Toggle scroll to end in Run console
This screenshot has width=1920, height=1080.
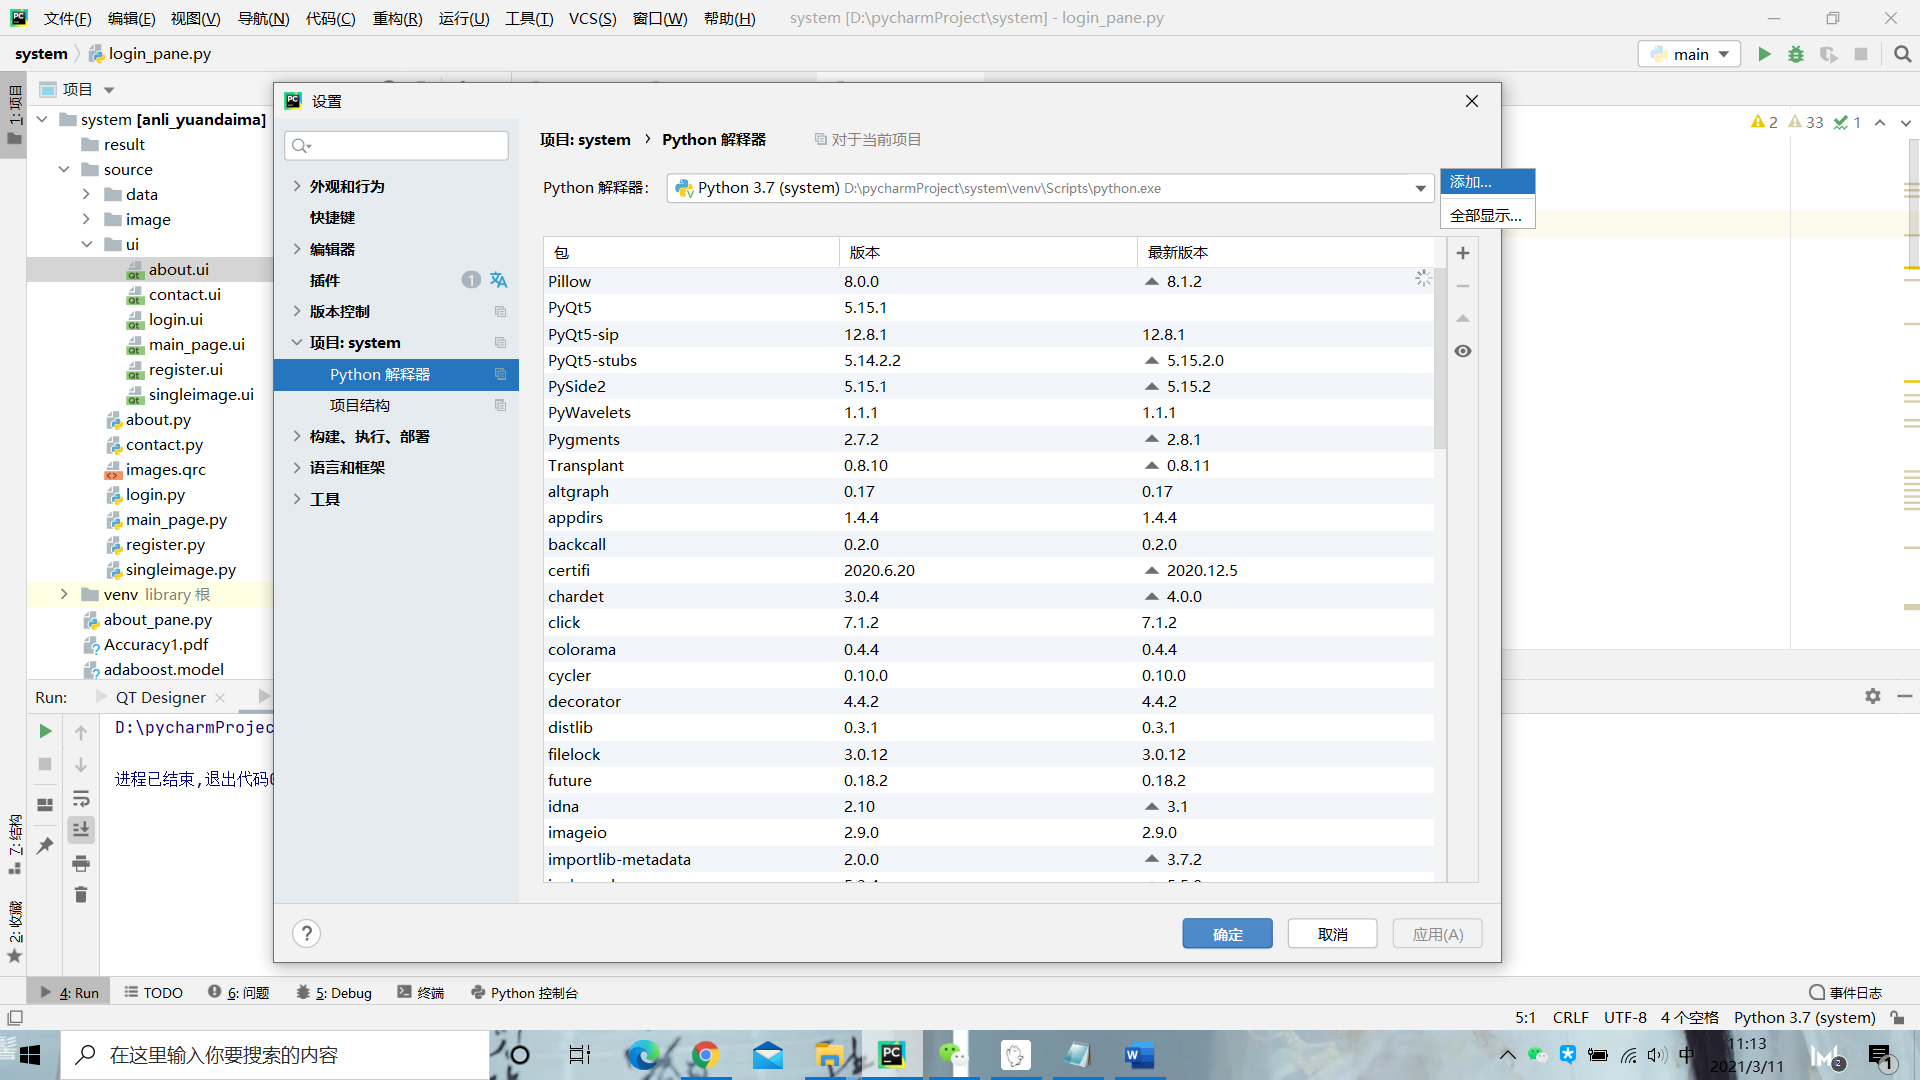pos(81,830)
